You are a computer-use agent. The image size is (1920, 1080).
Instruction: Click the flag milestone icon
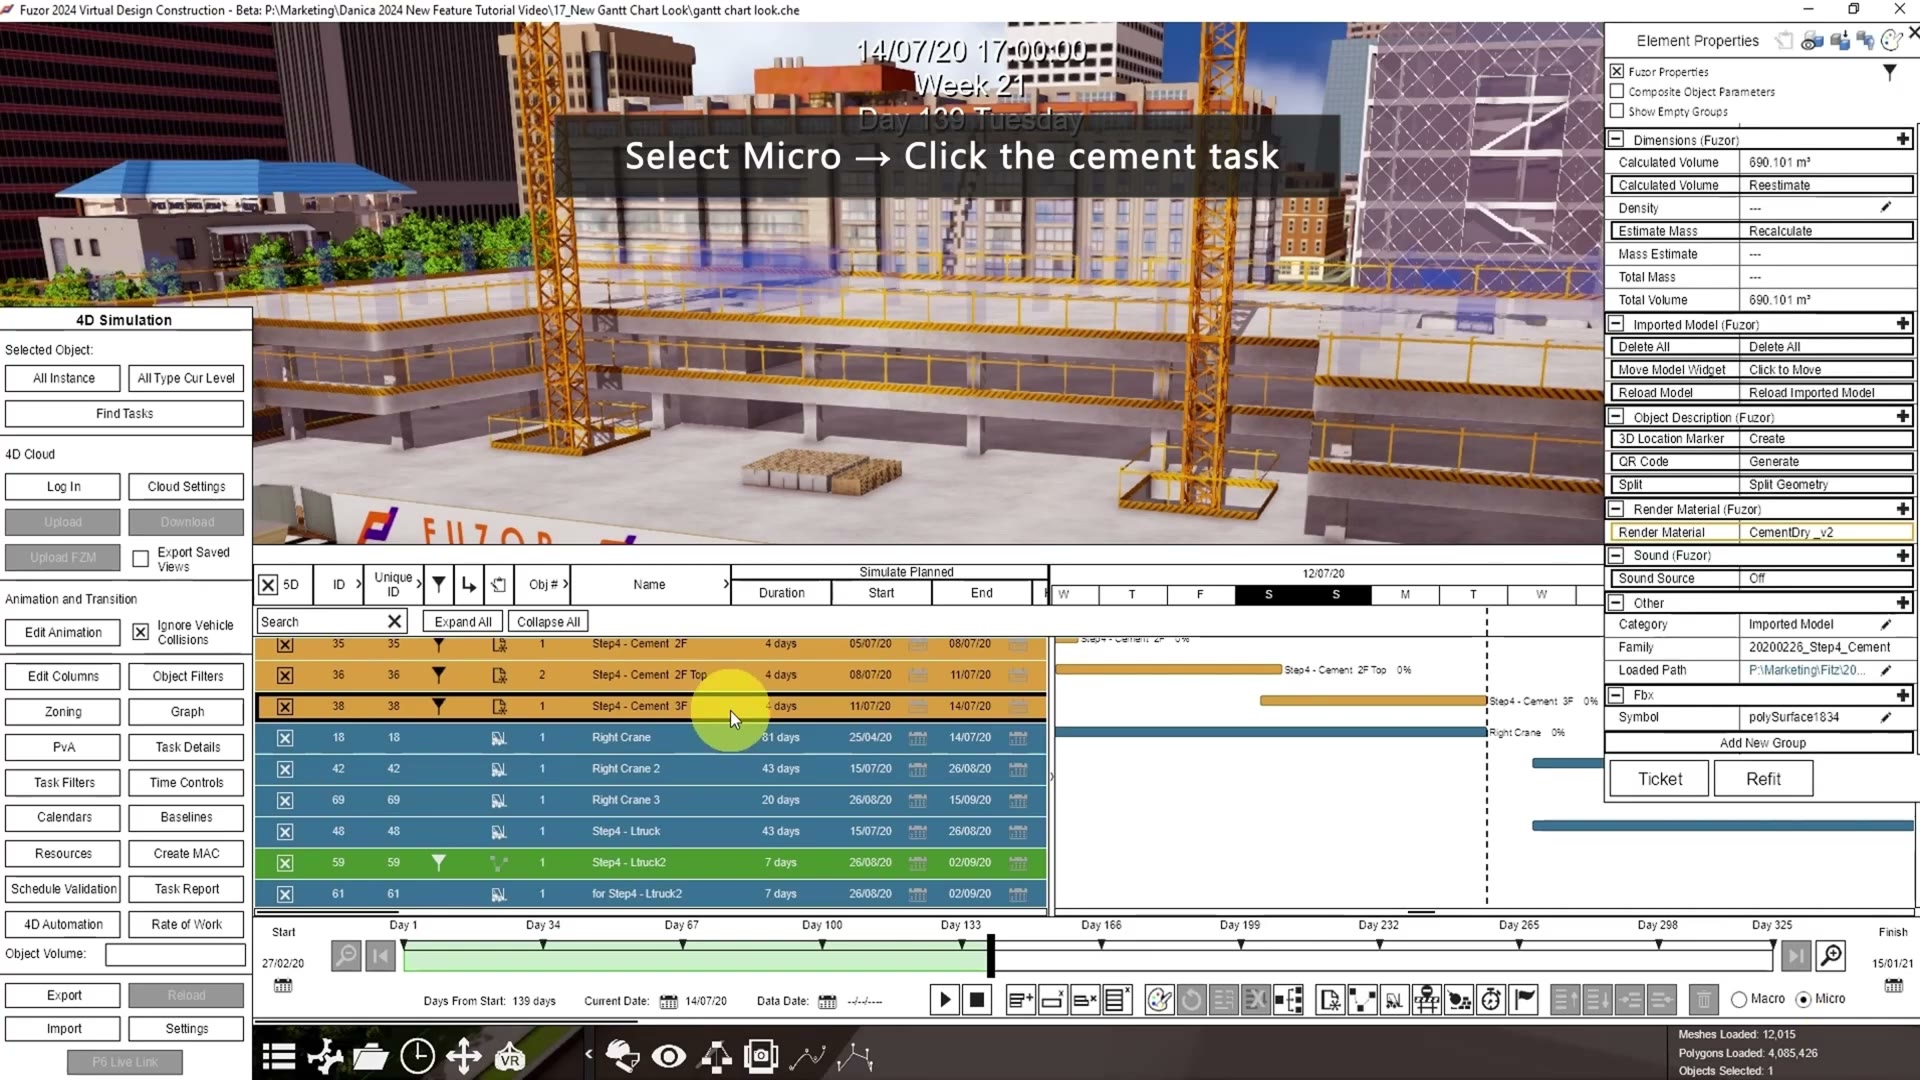tap(1524, 999)
